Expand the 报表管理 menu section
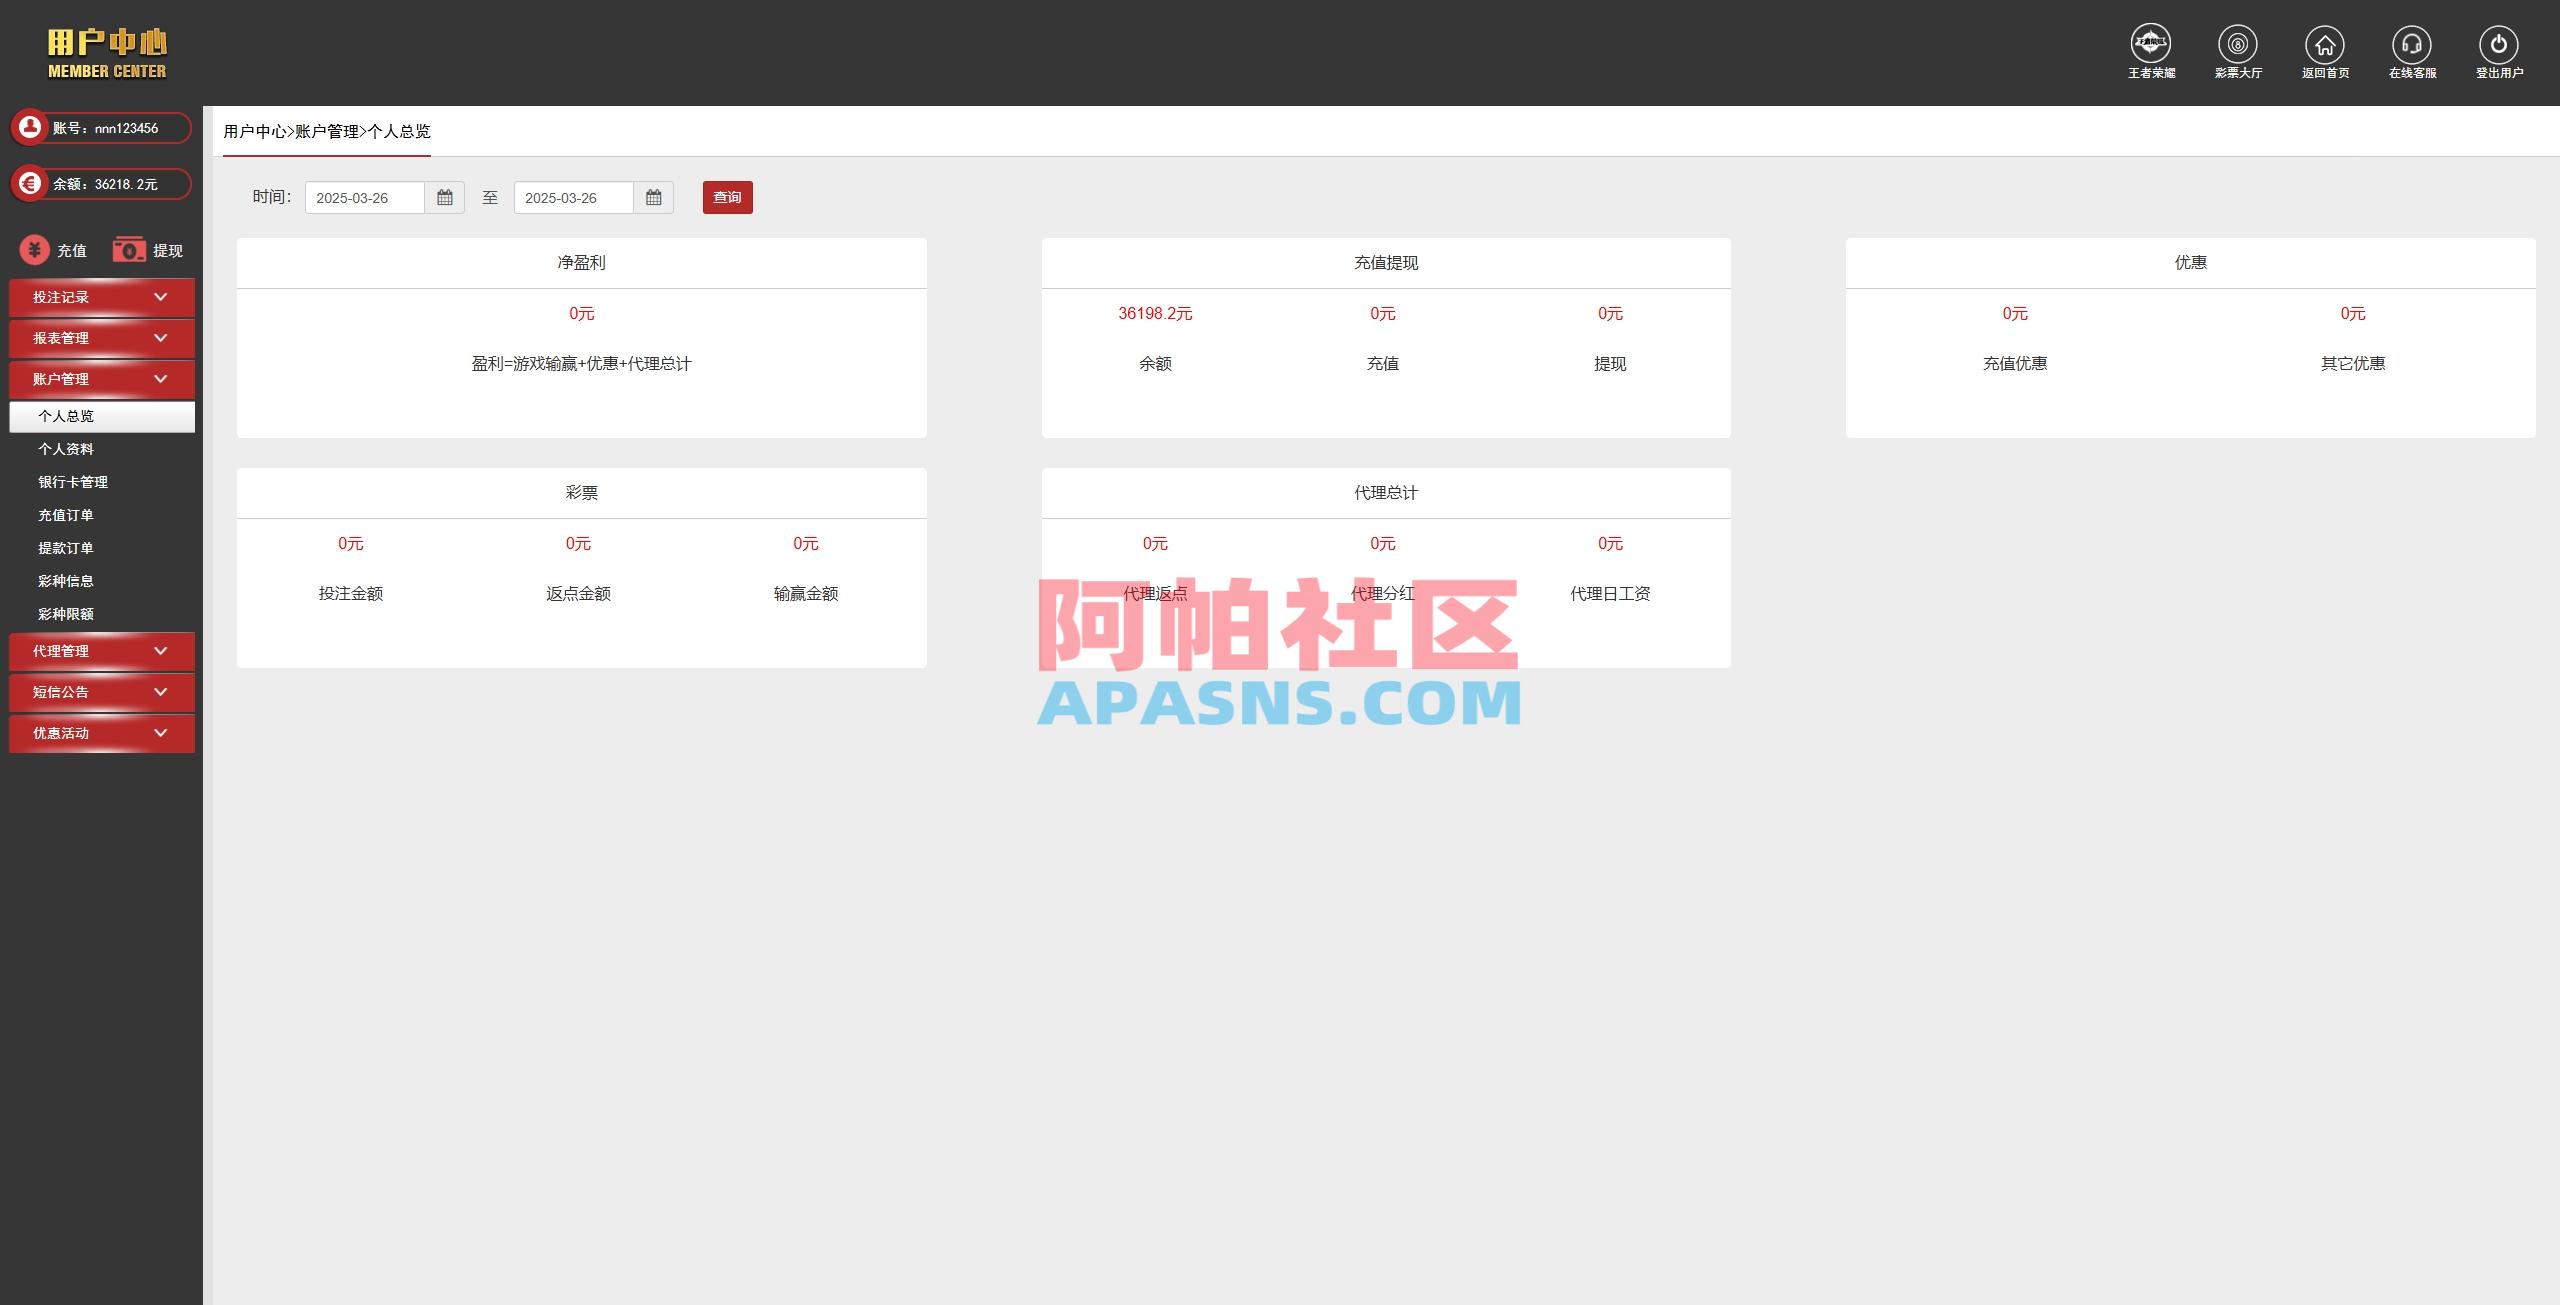 pos(101,338)
